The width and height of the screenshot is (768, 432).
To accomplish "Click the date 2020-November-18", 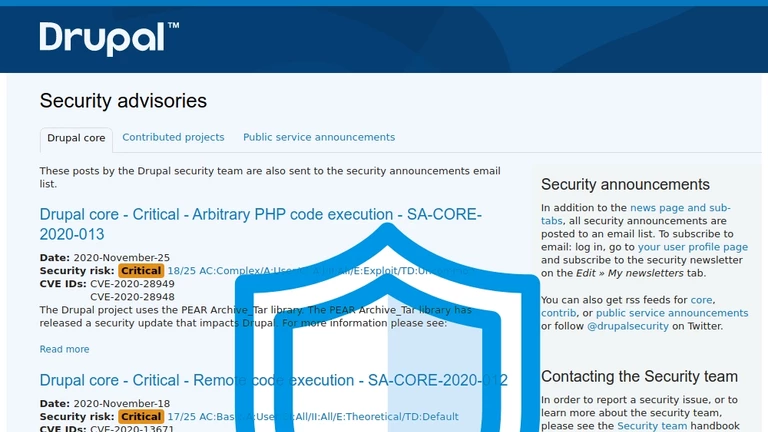I will tap(121, 404).
